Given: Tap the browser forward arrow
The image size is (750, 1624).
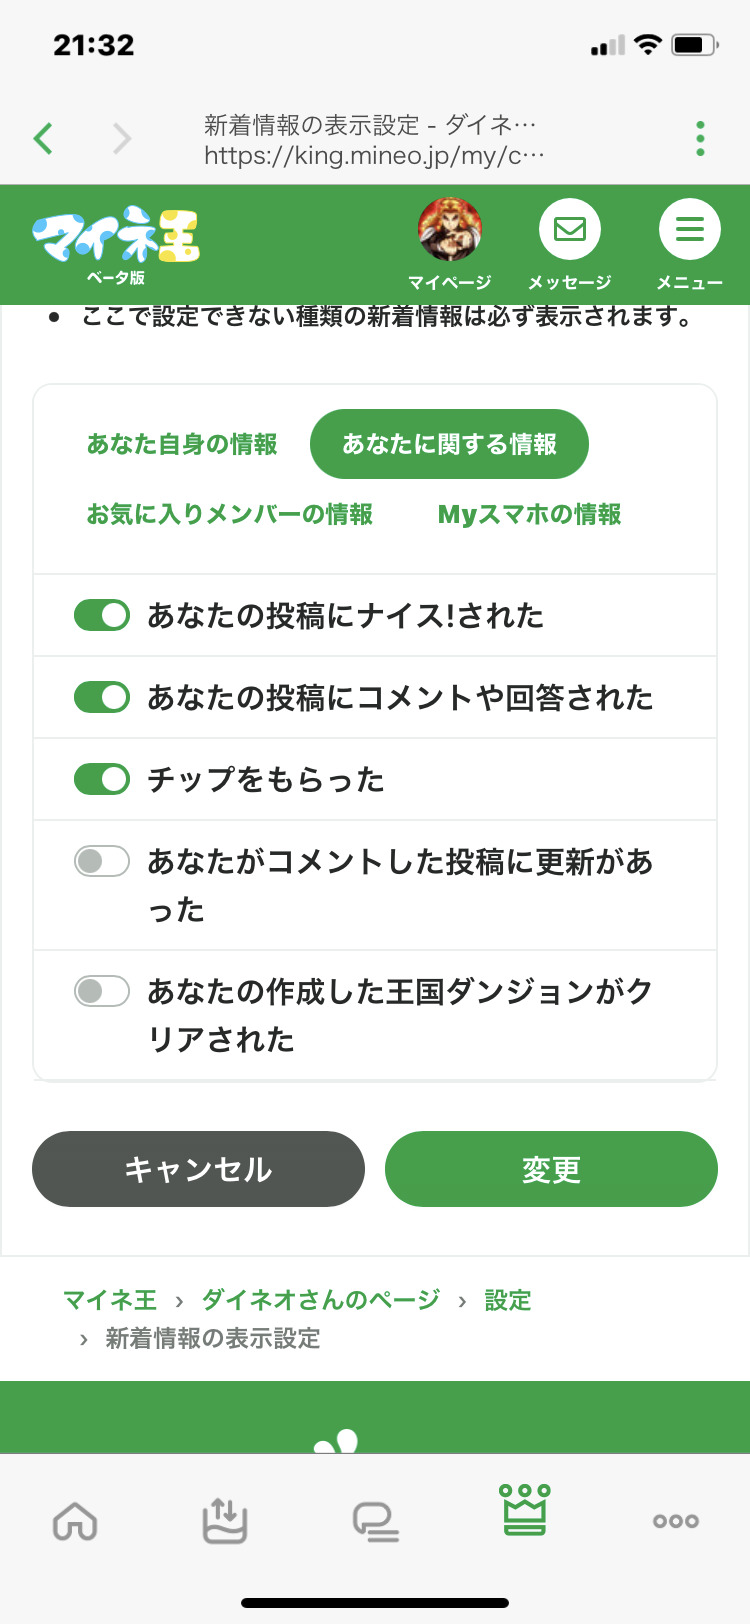Looking at the screenshot, I should [x=121, y=138].
